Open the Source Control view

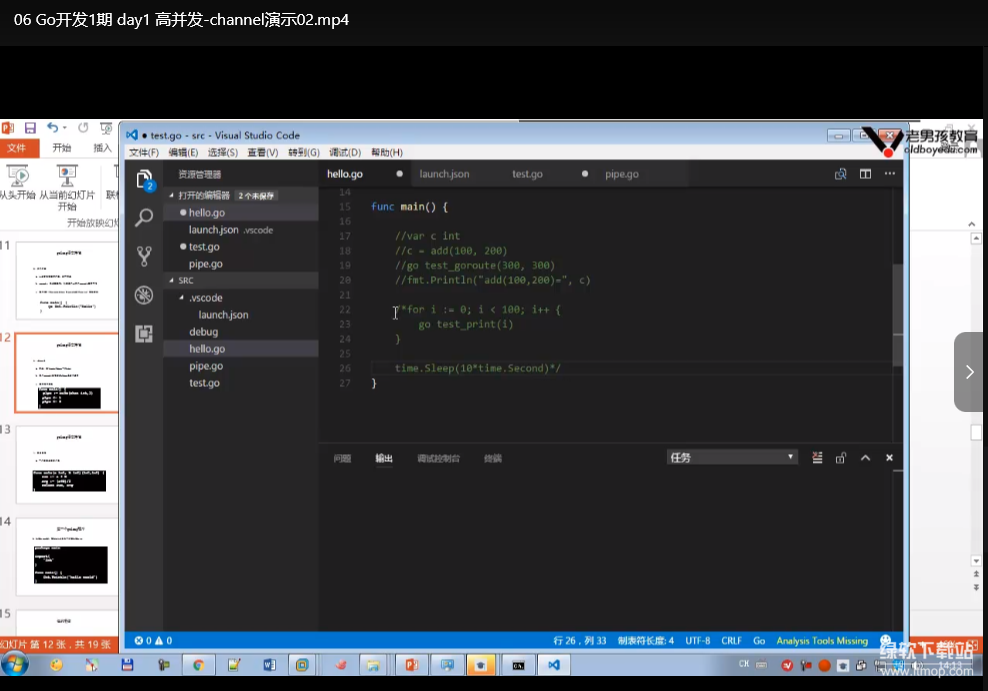[144, 255]
